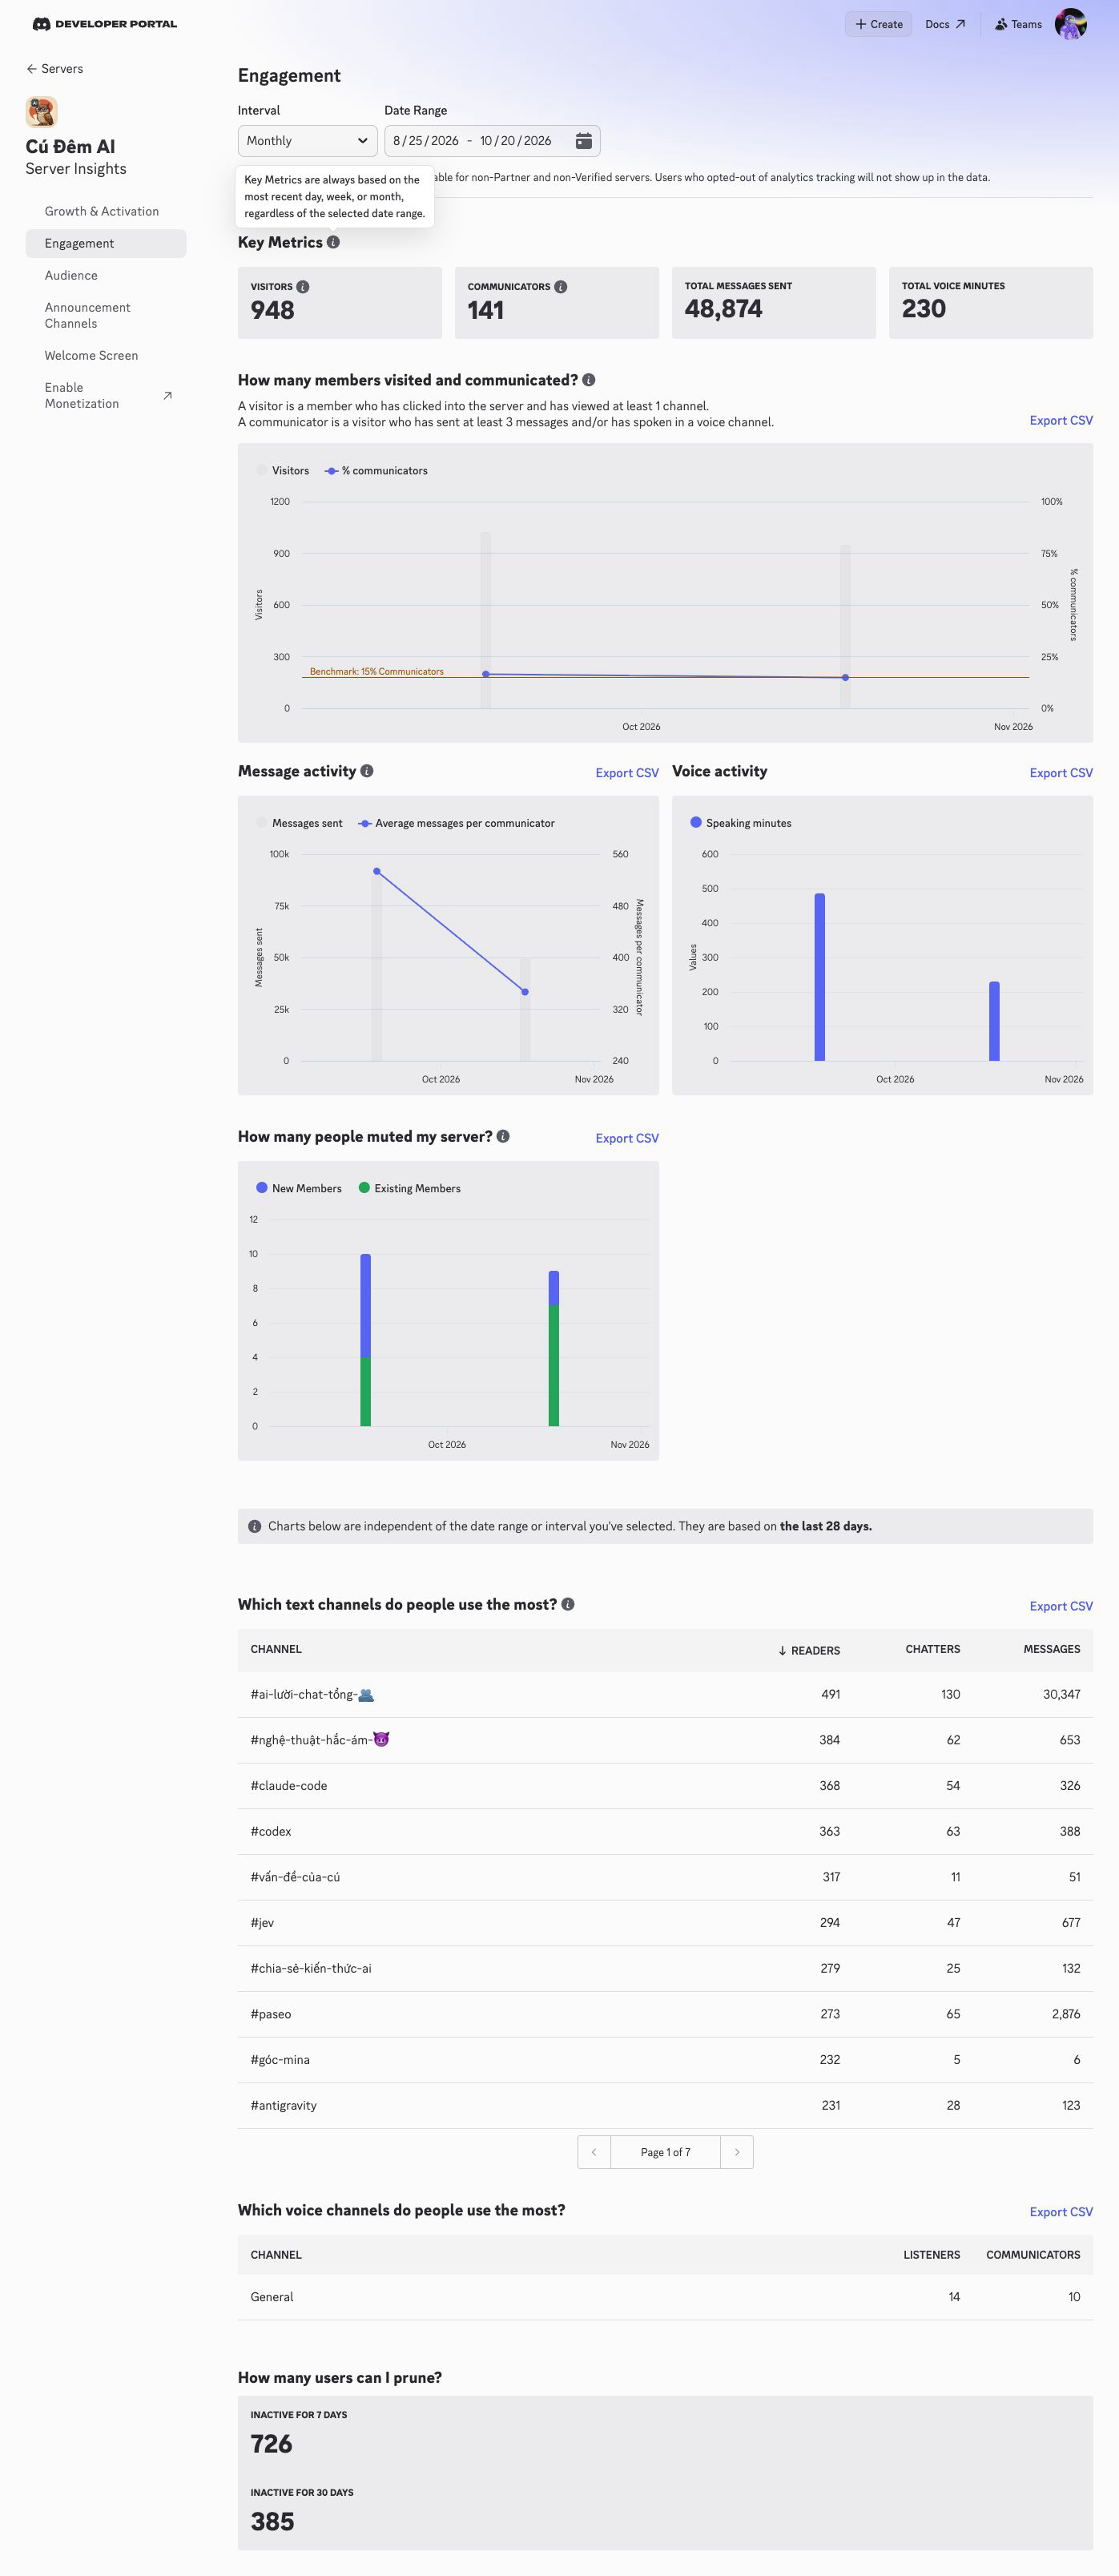
Task: Click info icon beside text channels heading
Action: 568,1604
